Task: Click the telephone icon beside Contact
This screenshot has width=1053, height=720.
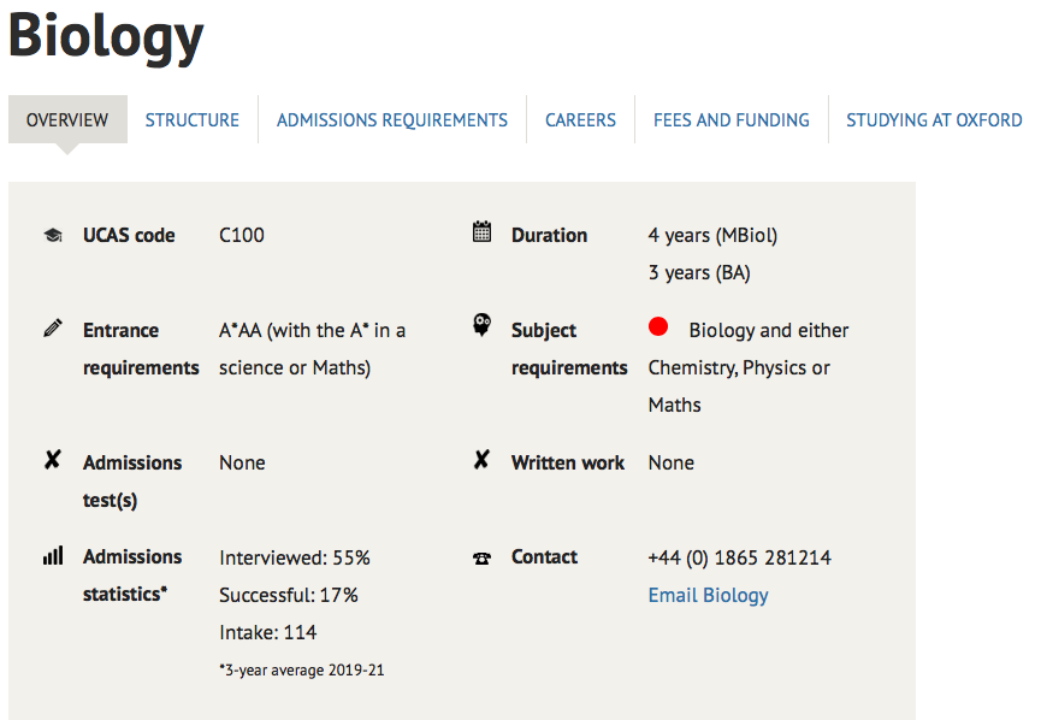Action: [482, 558]
